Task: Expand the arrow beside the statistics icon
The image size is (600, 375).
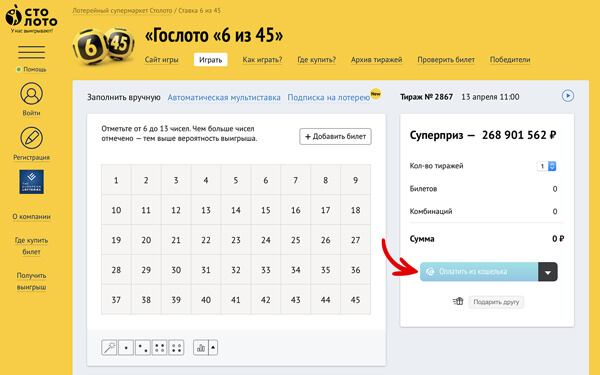Action: coord(213,347)
